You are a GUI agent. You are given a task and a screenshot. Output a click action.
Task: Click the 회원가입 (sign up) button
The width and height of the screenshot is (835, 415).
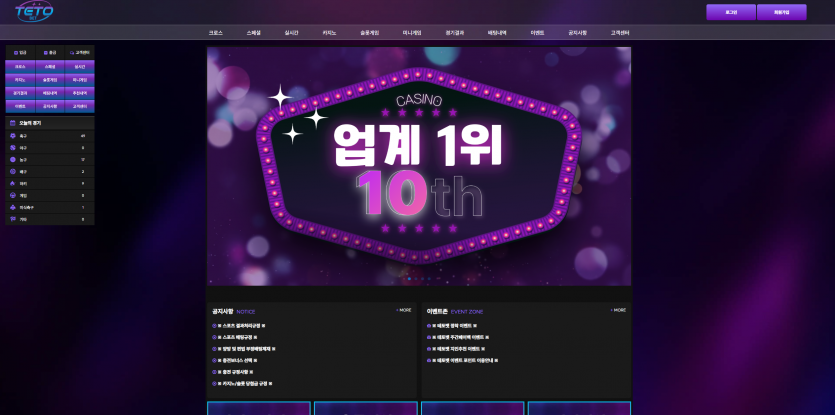[x=782, y=12]
